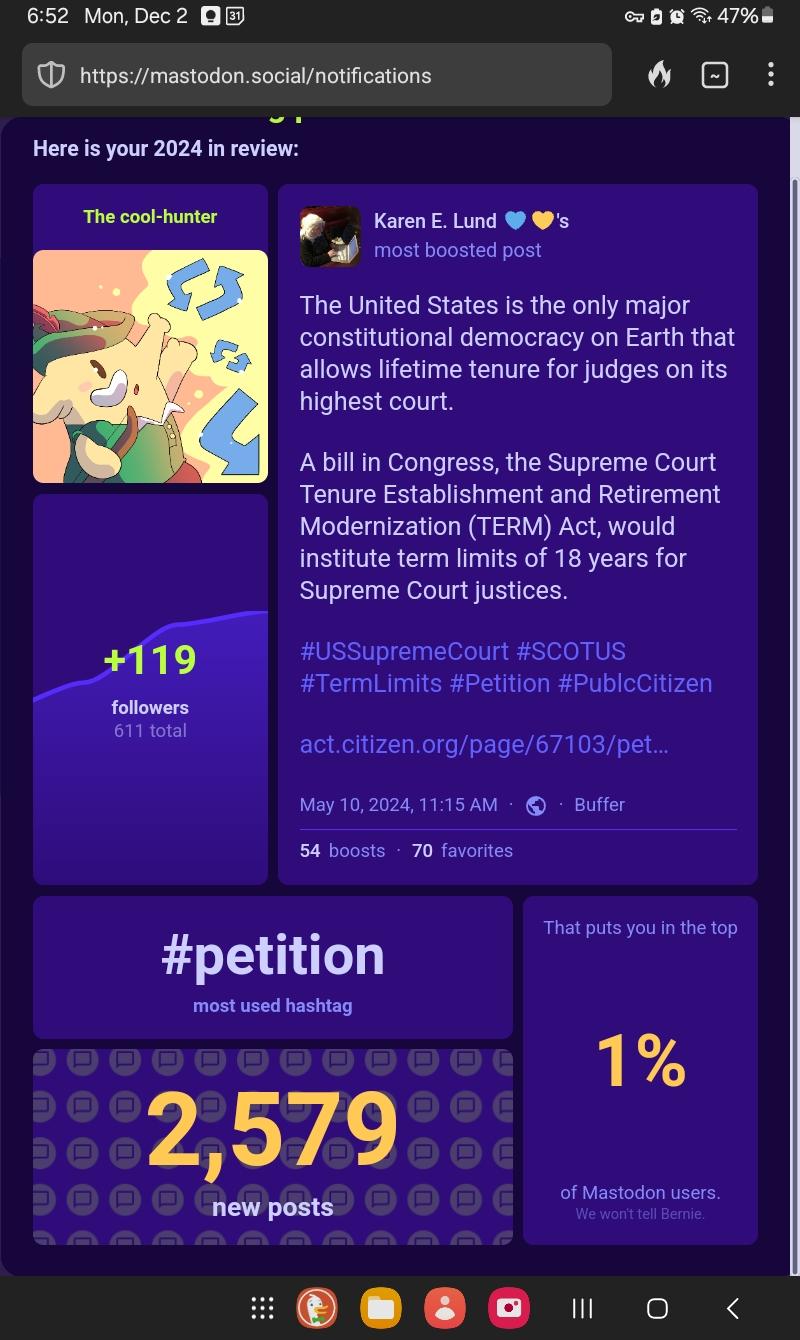Screen dimensions: 800x1340
Task: Open the browser tabs switcher
Action: pyautogui.click(x=715, y=75)
